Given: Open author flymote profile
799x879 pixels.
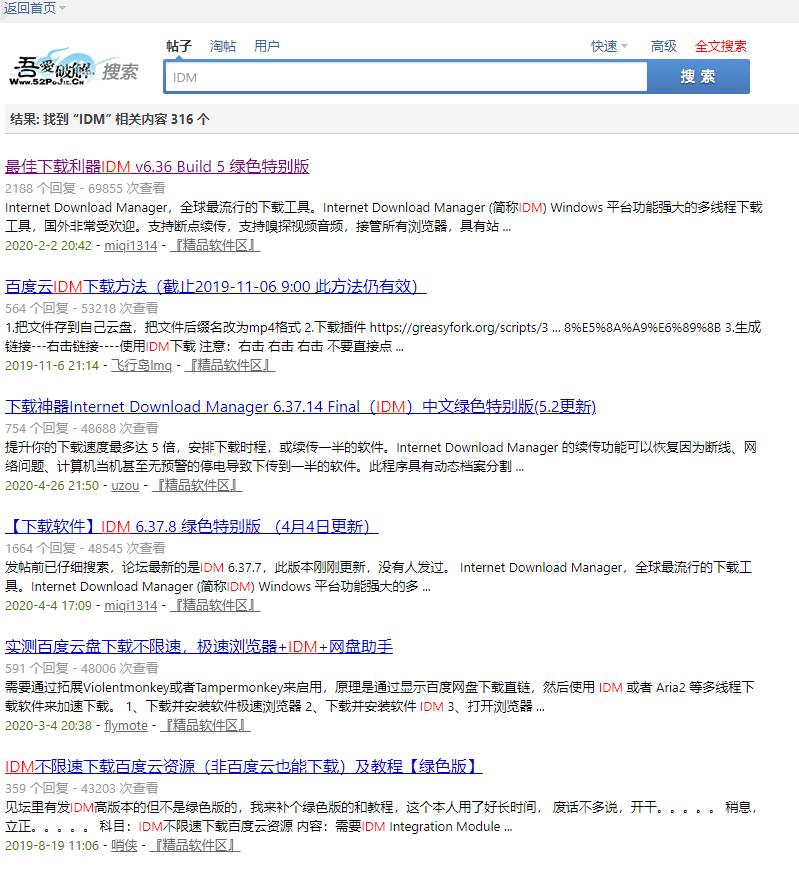Looking at the screenshot, I should pos(126,725).
